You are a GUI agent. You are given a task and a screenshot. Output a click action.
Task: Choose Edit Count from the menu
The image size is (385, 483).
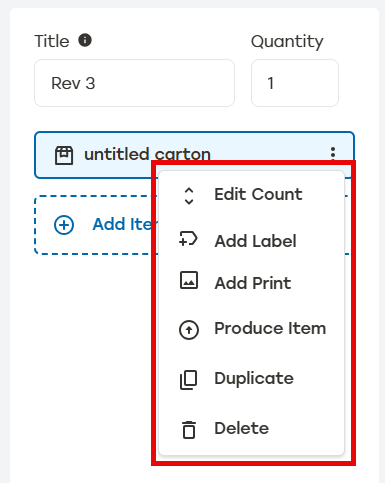pos(251,195)
